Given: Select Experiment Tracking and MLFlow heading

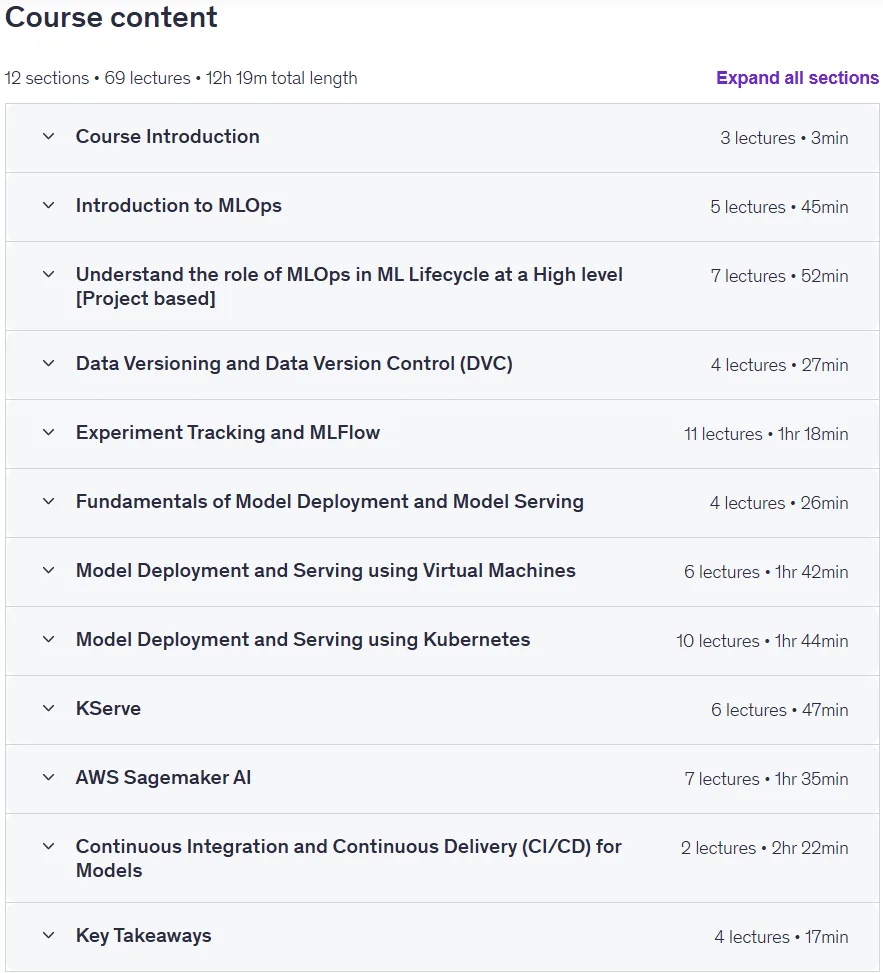Looking at the screenshot, I should [228, 433].
